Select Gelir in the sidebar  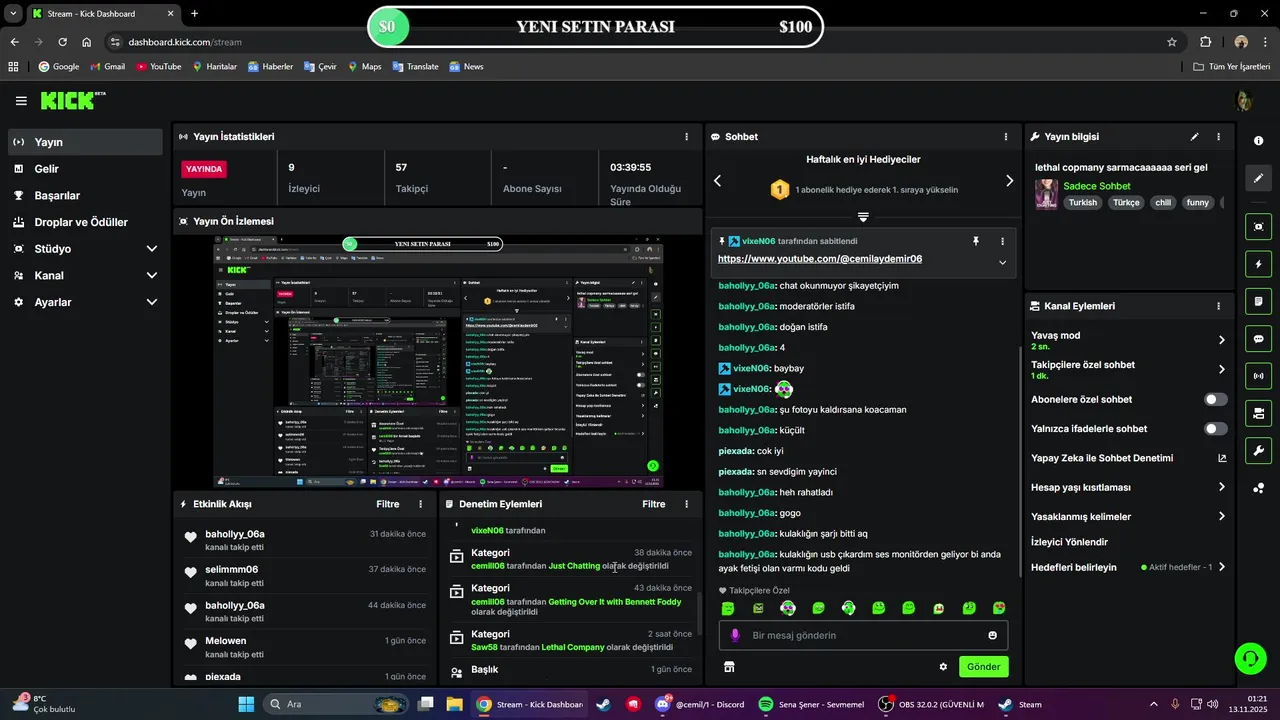click(x=86, y=169)
